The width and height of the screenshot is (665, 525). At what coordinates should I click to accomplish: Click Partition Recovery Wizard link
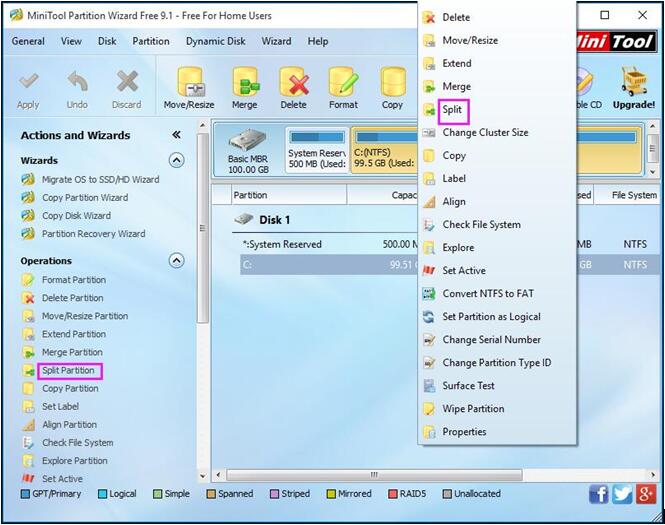pos(93,234)
